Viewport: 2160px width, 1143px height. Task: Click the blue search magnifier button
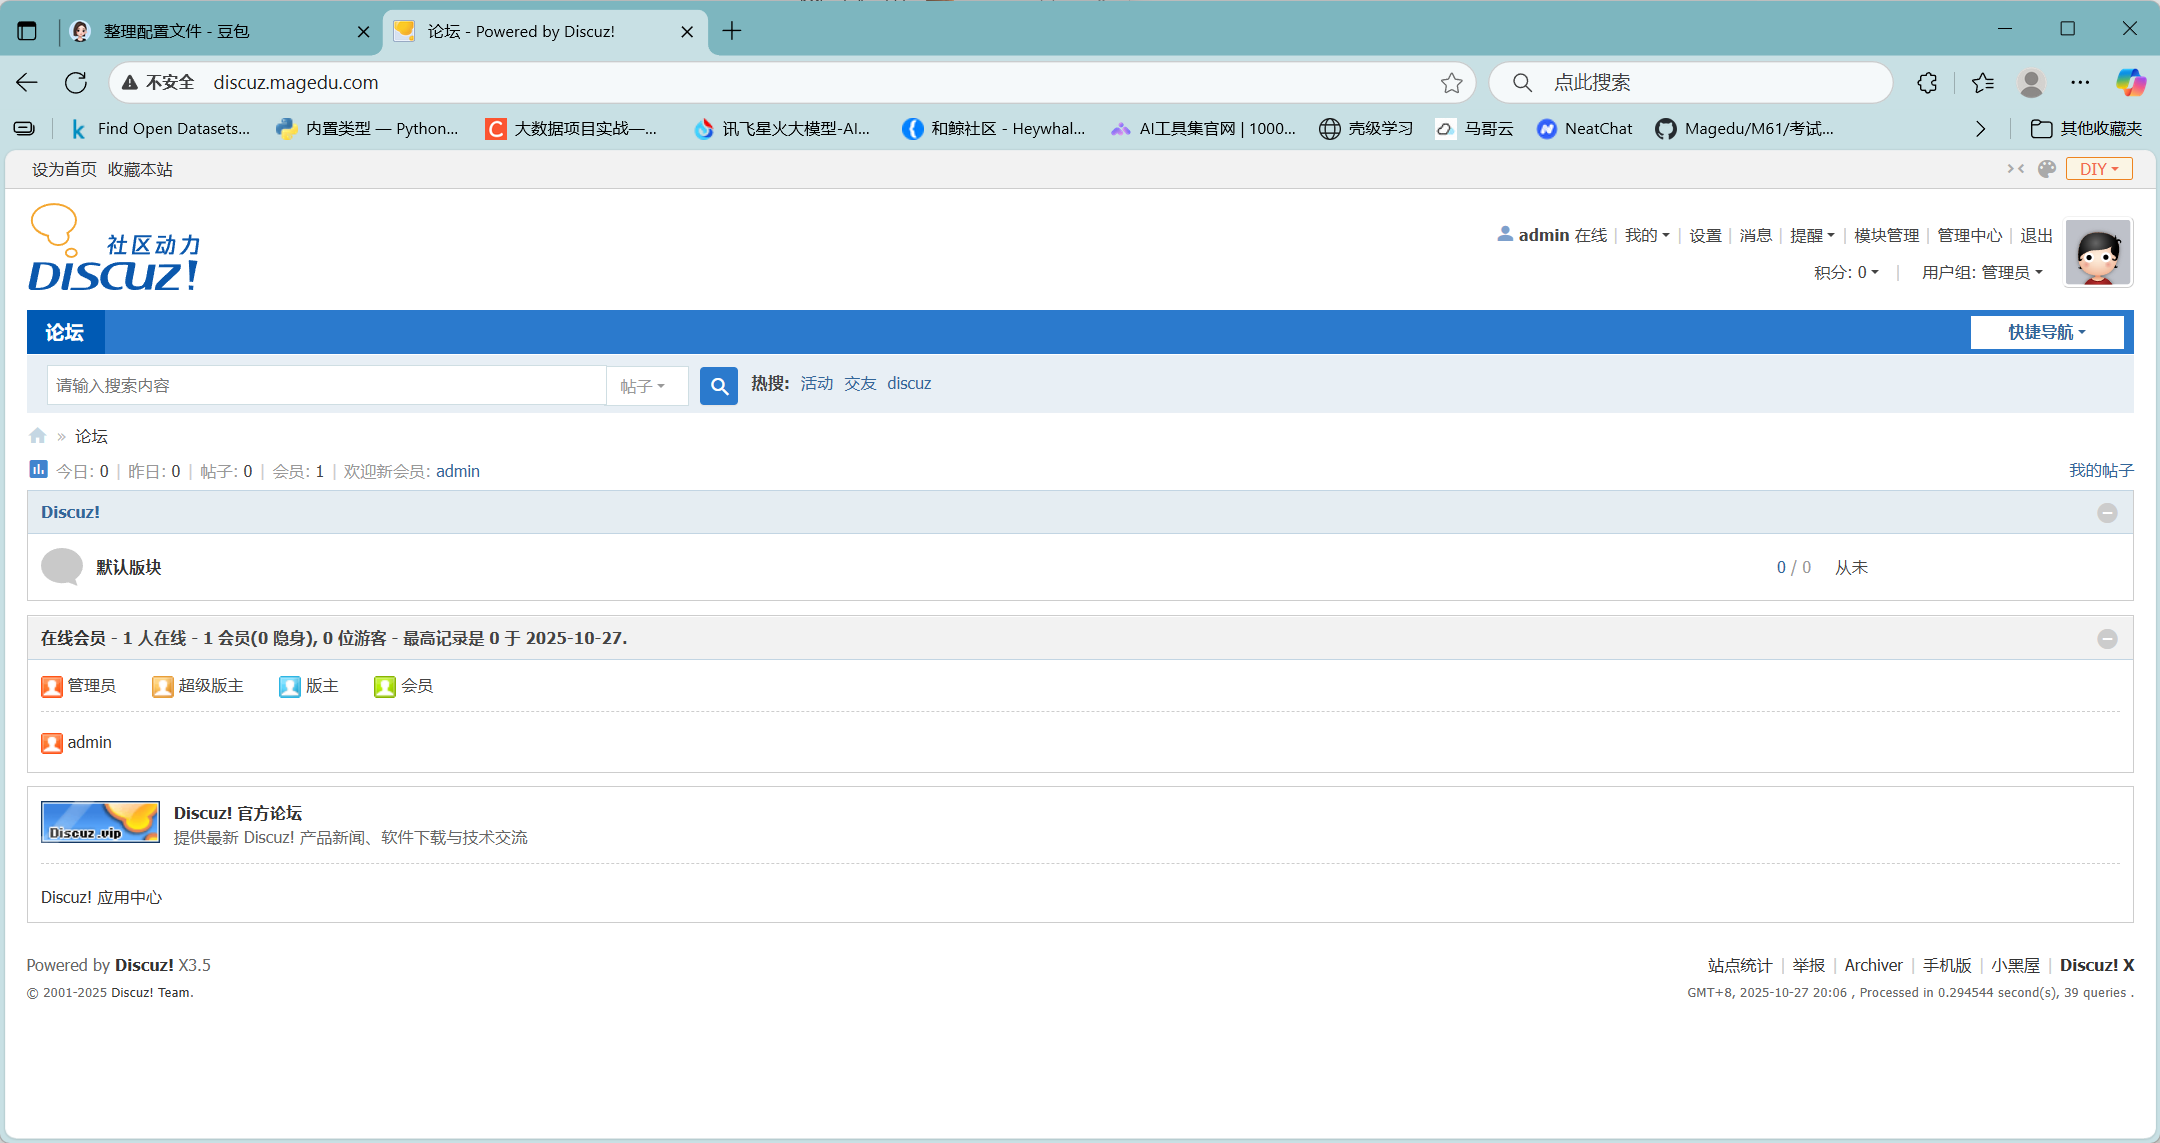point(718,385)
